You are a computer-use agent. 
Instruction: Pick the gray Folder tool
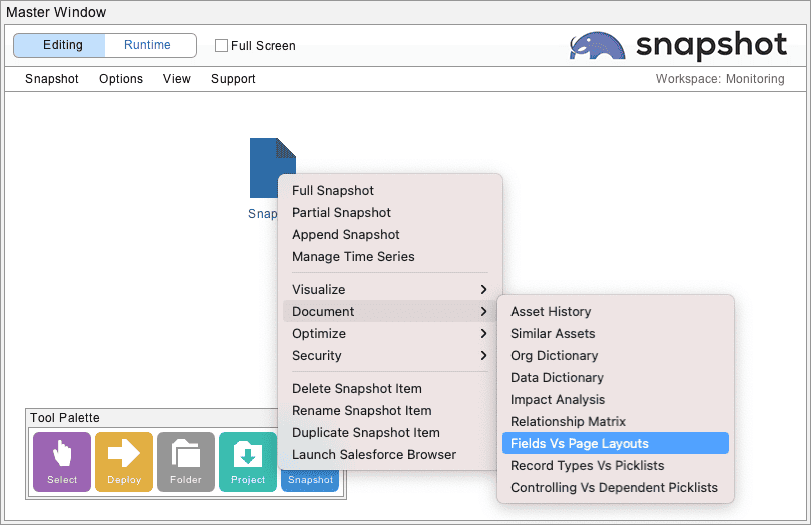click(x=186, y=462)
